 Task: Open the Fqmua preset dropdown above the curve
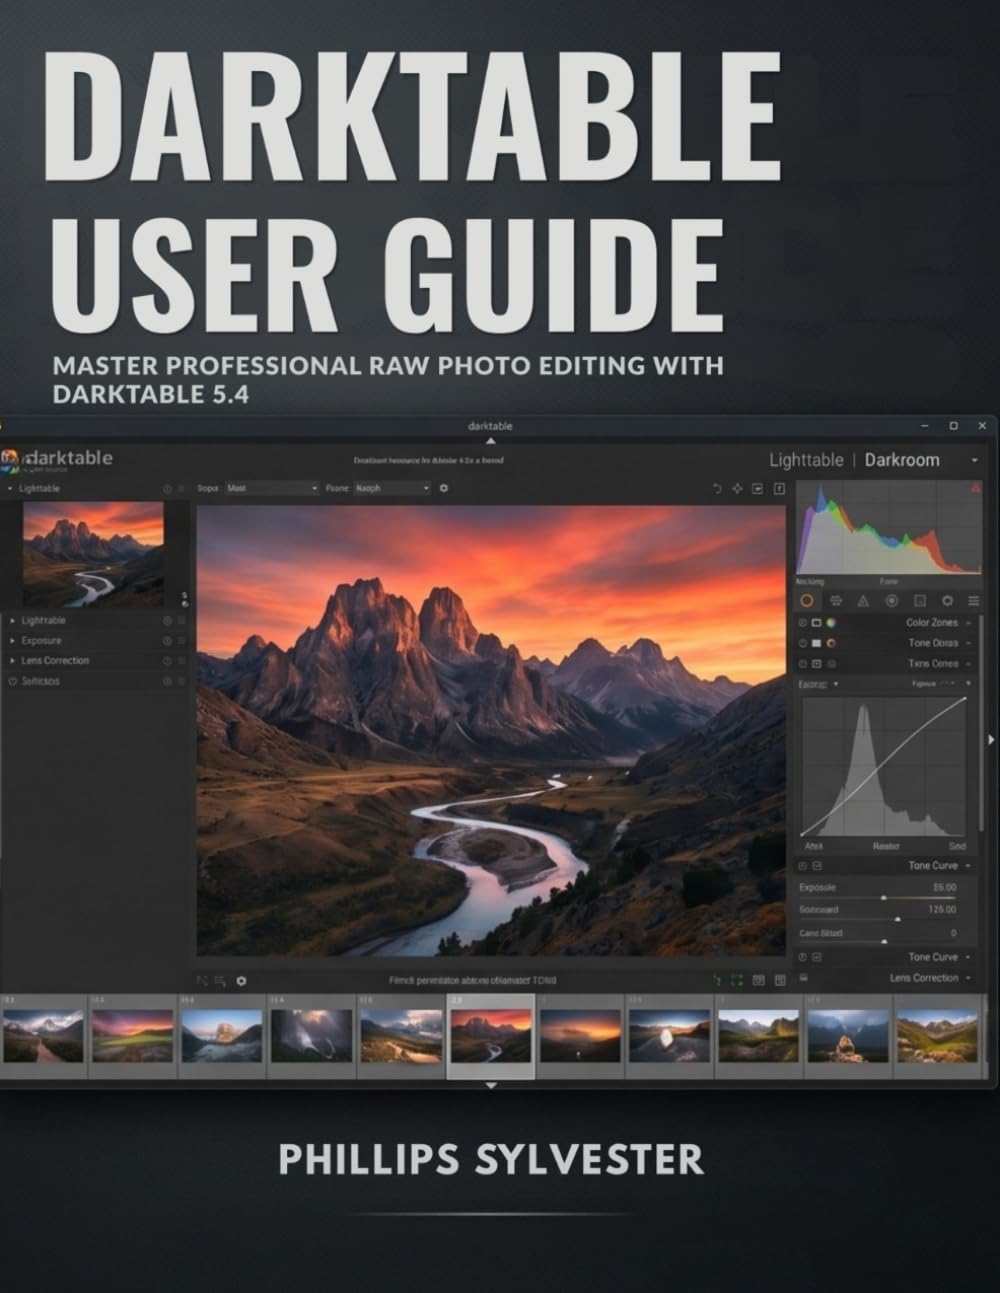click(x=940, y=684)
